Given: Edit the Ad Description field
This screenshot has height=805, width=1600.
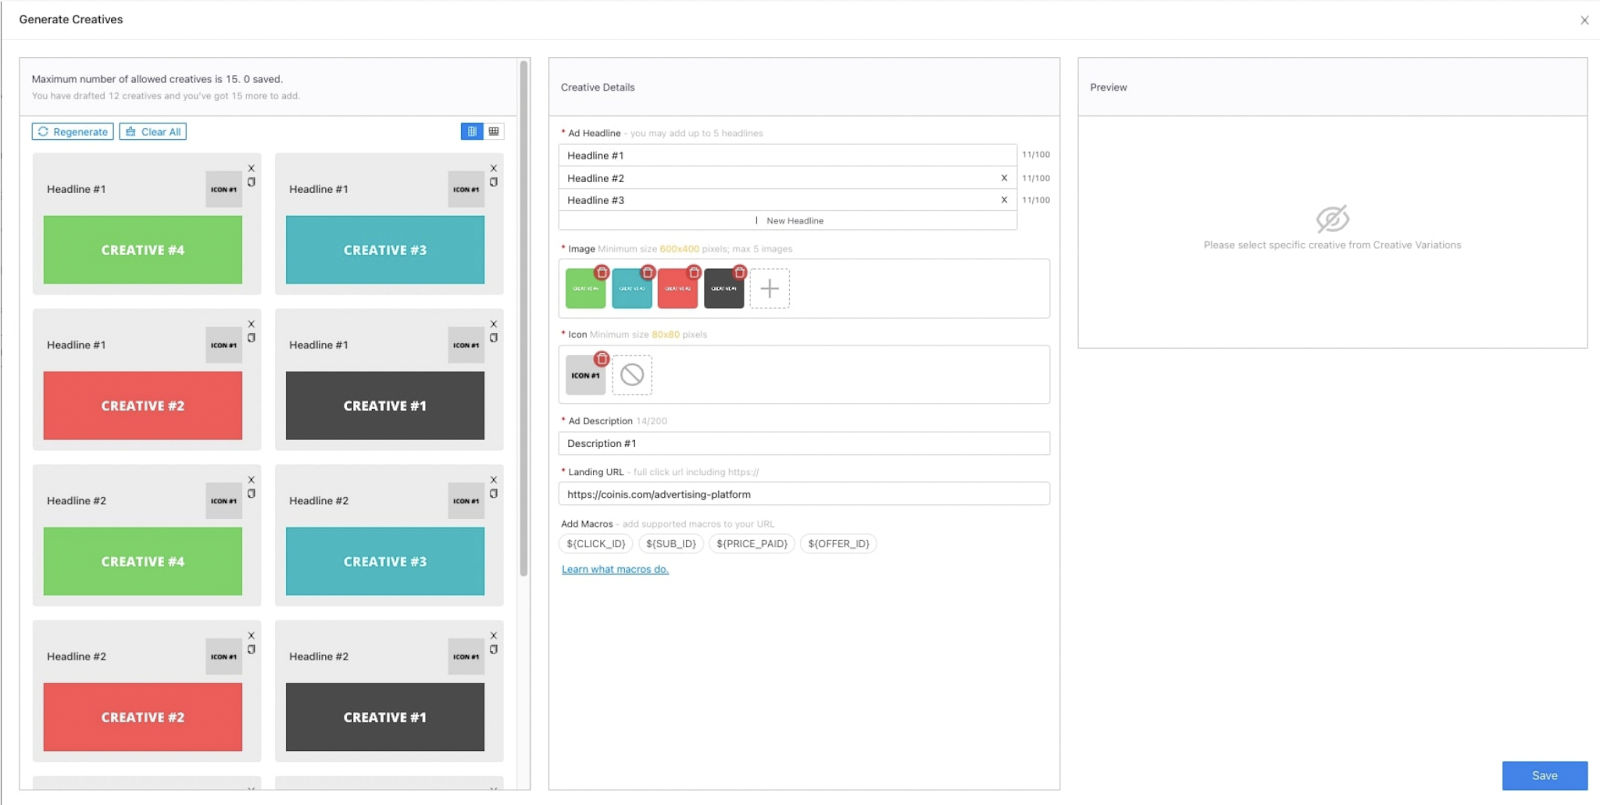Looking at the screenshot, I should pos(804,443).
